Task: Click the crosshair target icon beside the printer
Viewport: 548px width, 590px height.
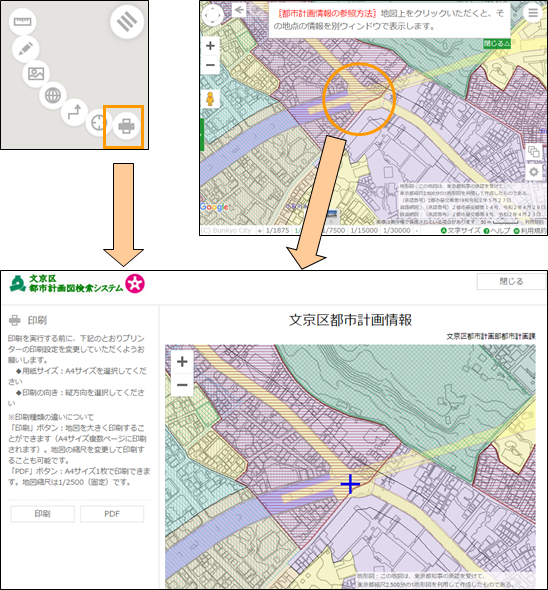Action: coord(98,123)
